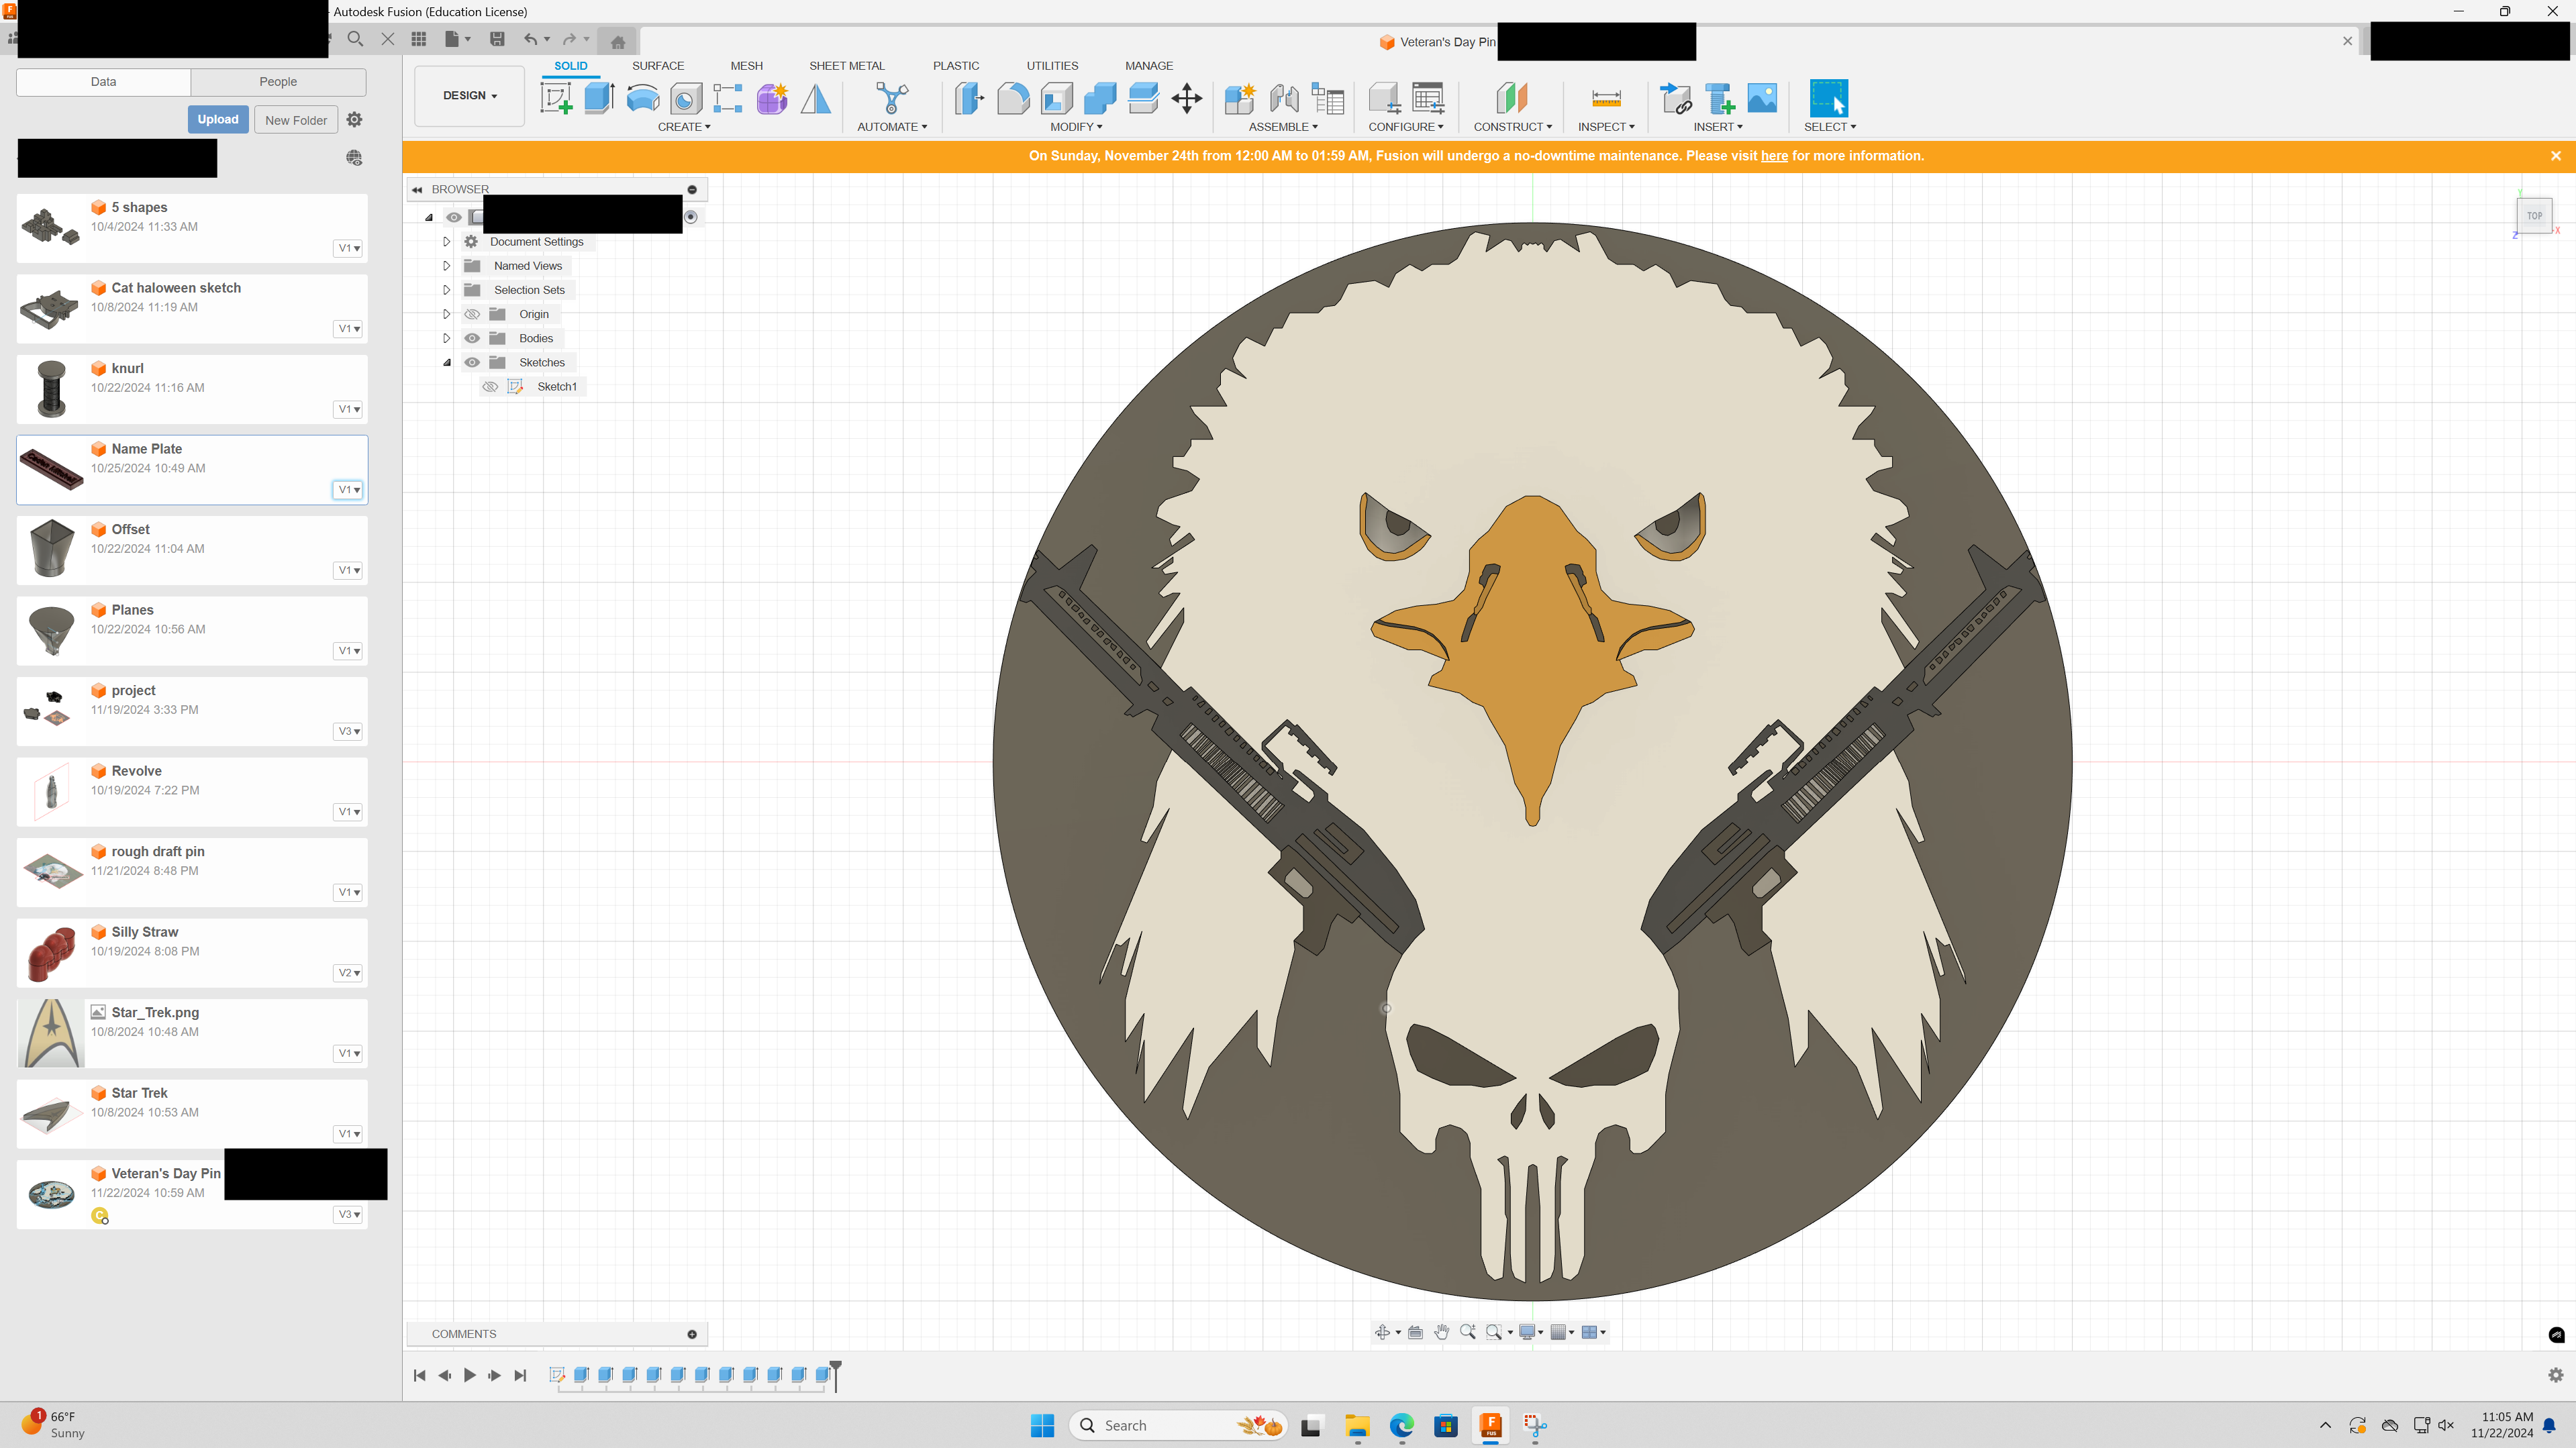Switch to the People tab
Viewport: 2576px width, 1448px height.
click(x=278, y=82)
